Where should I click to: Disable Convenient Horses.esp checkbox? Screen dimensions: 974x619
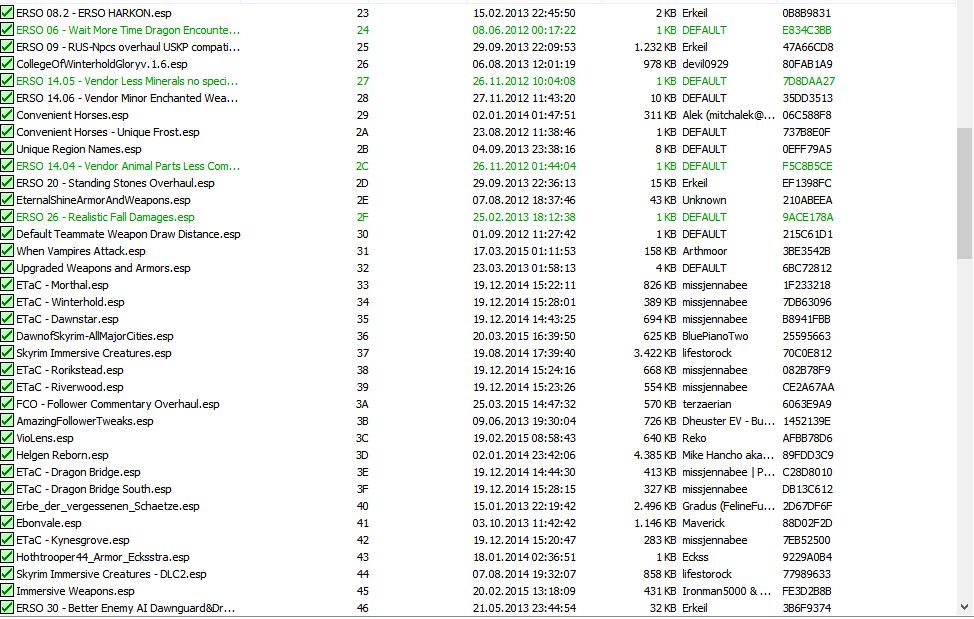pyautogui.click(x=7, y=114)
